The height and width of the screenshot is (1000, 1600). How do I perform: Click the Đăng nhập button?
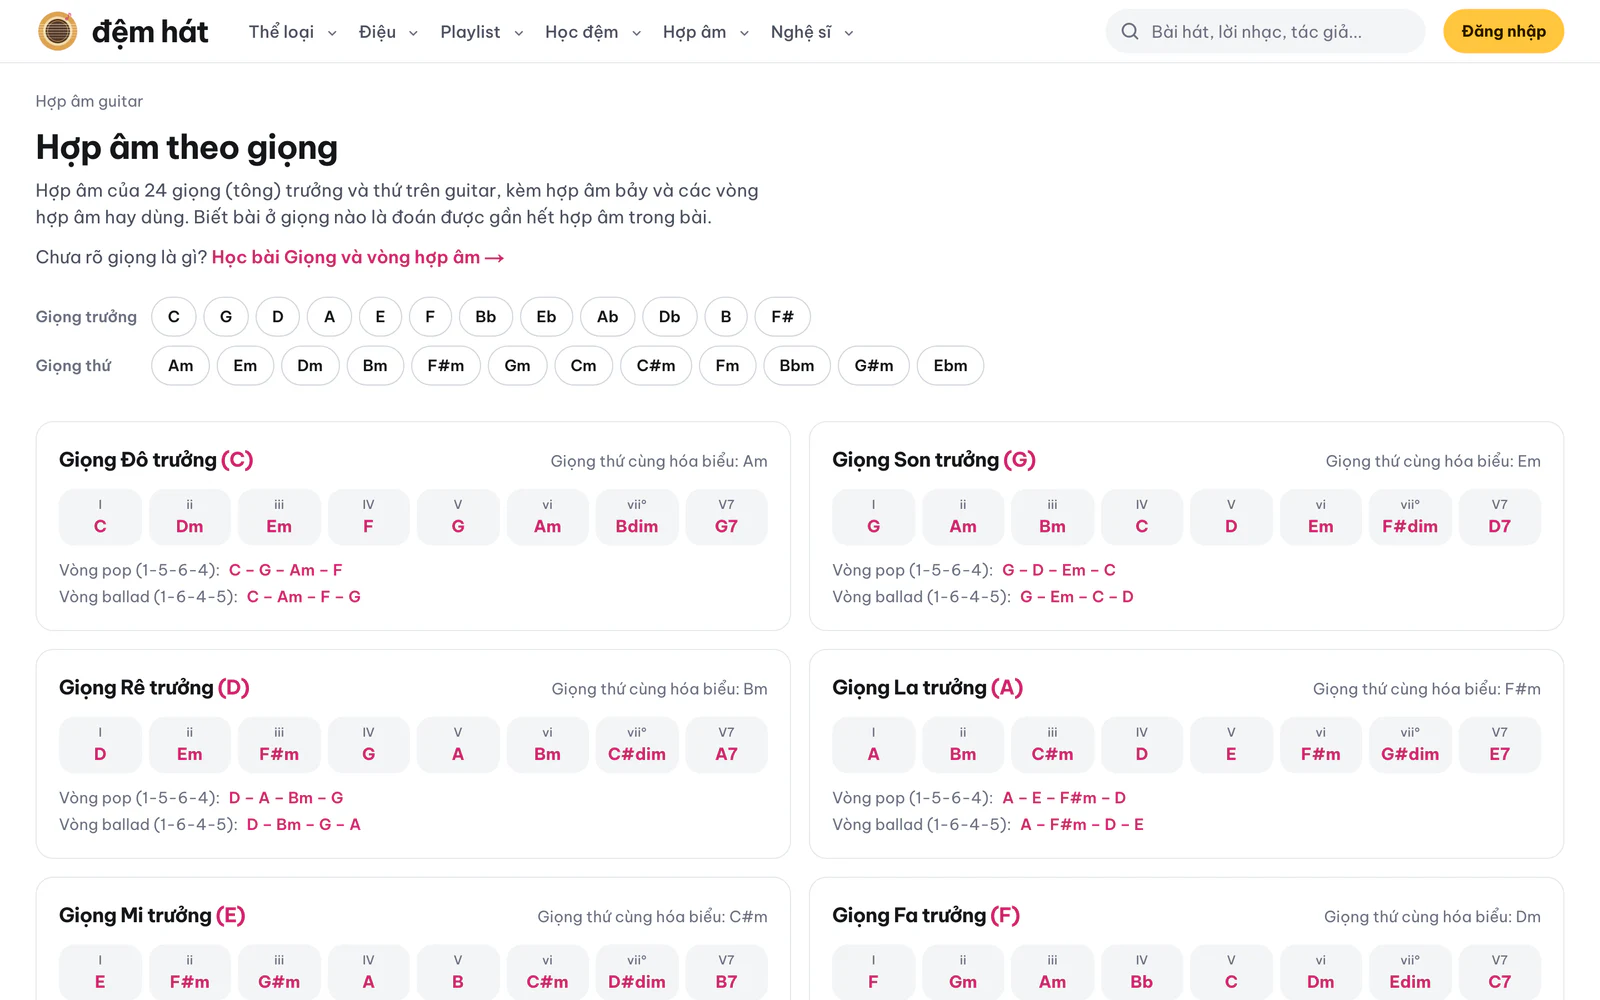tap(1503, 32)
